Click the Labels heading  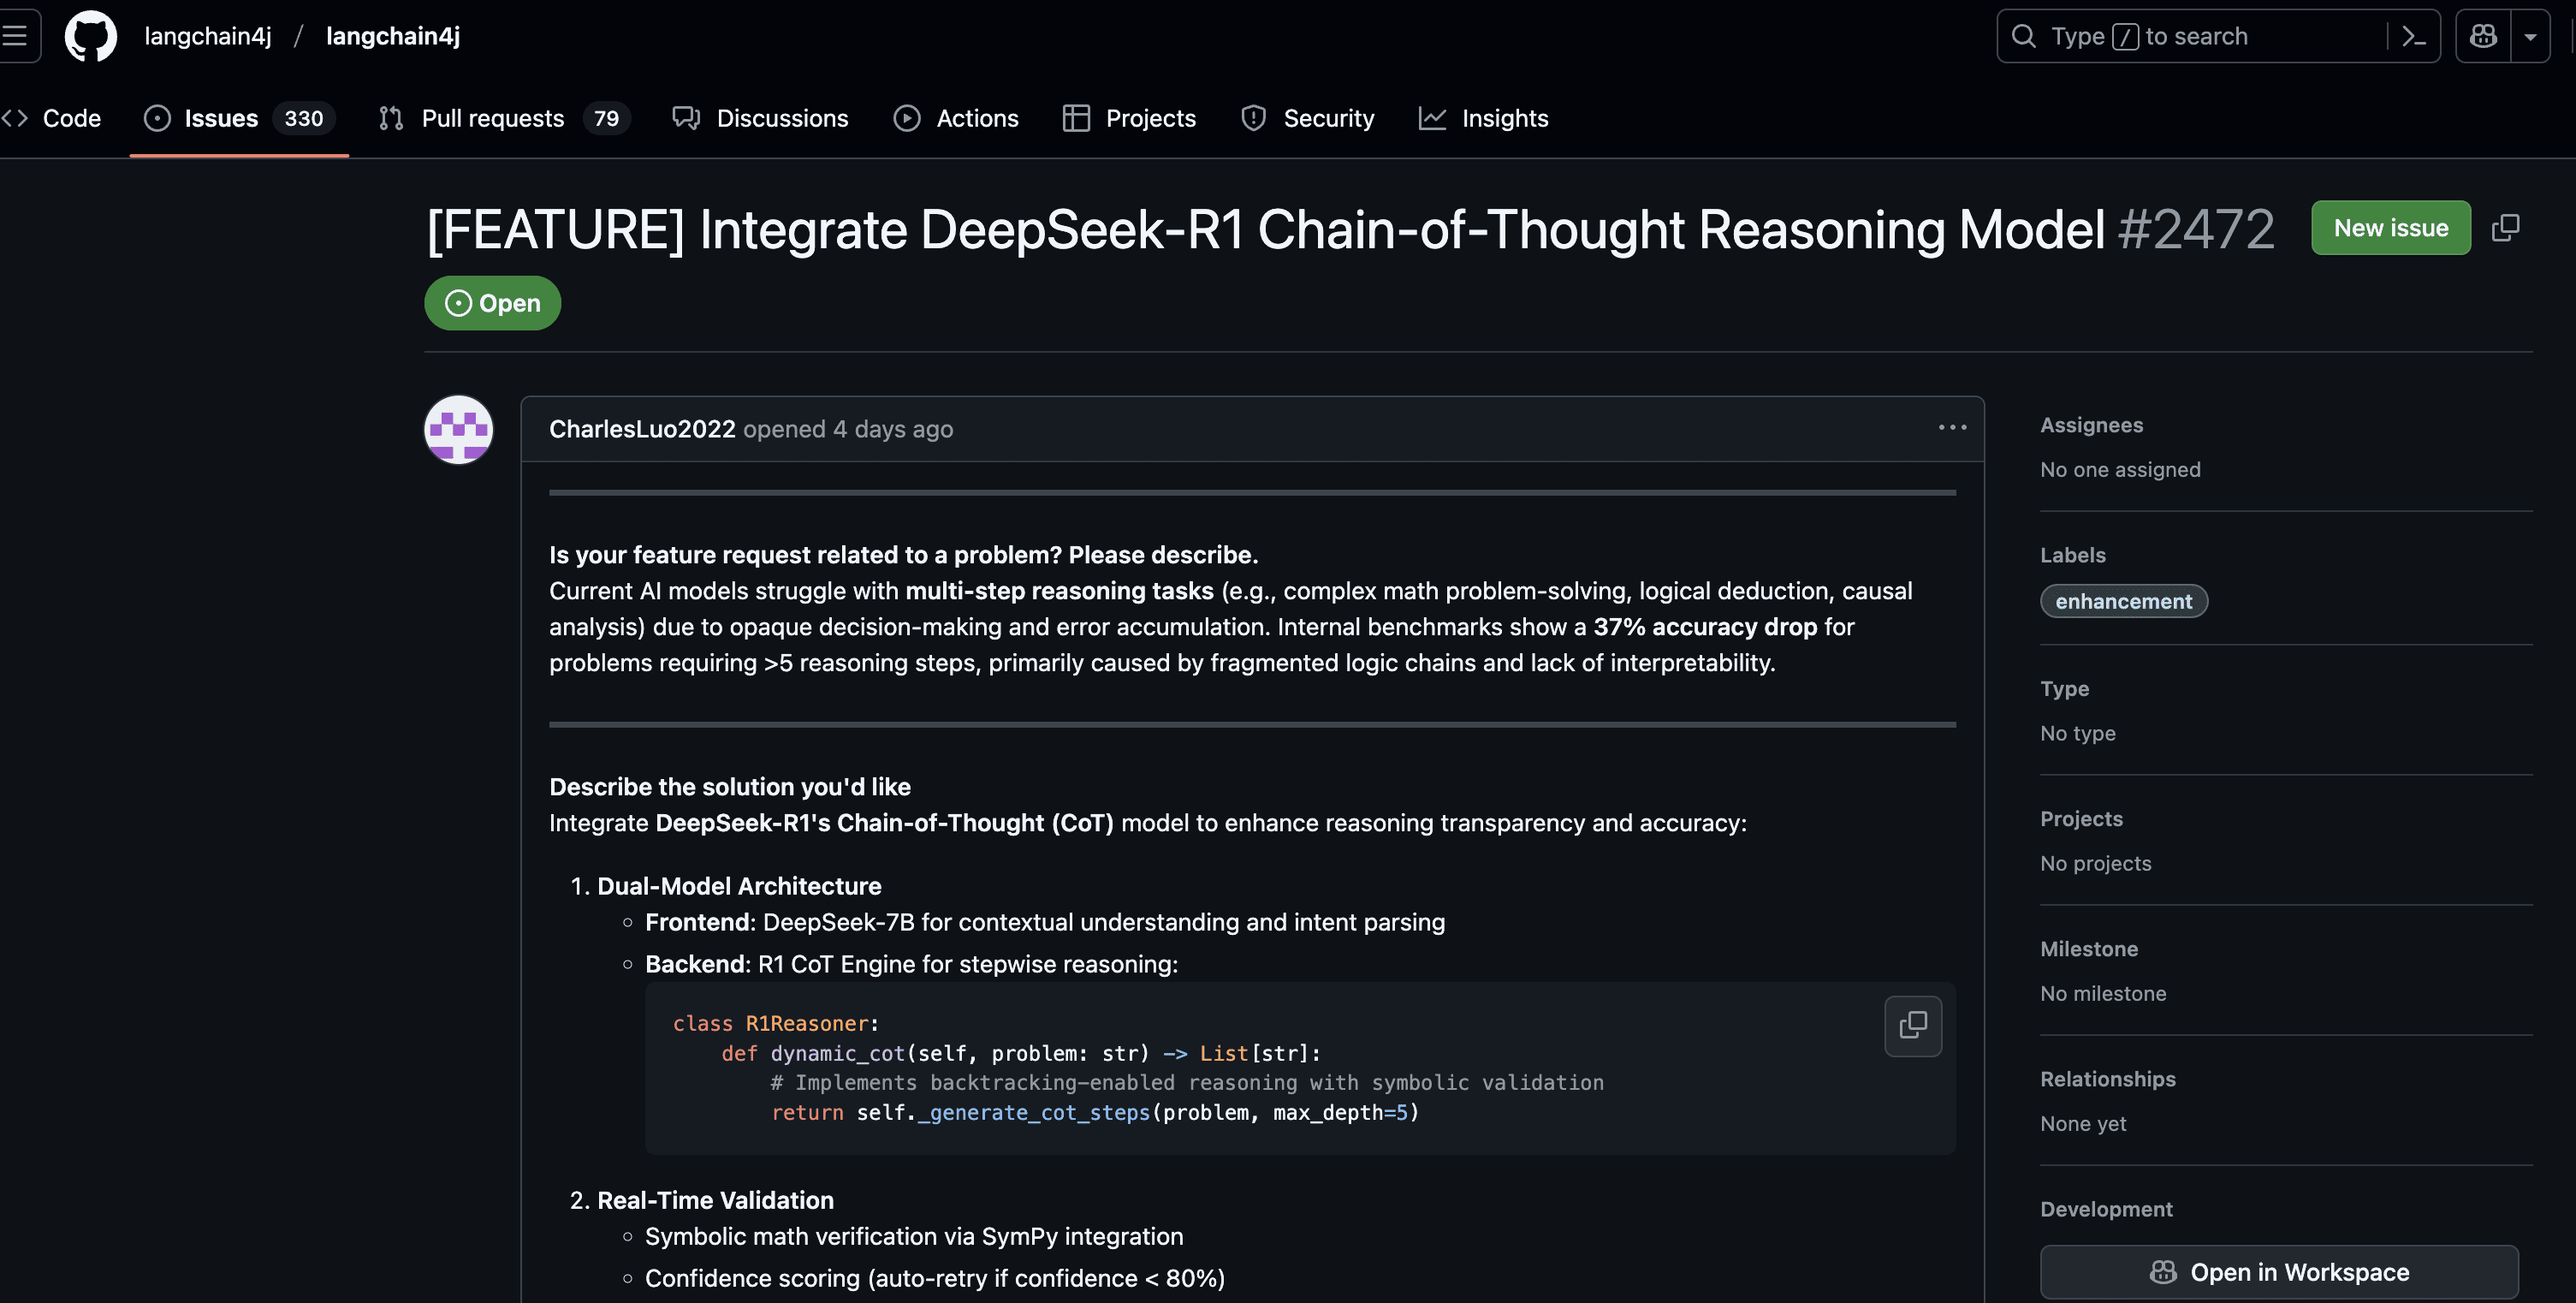(x=2072, y=555)
